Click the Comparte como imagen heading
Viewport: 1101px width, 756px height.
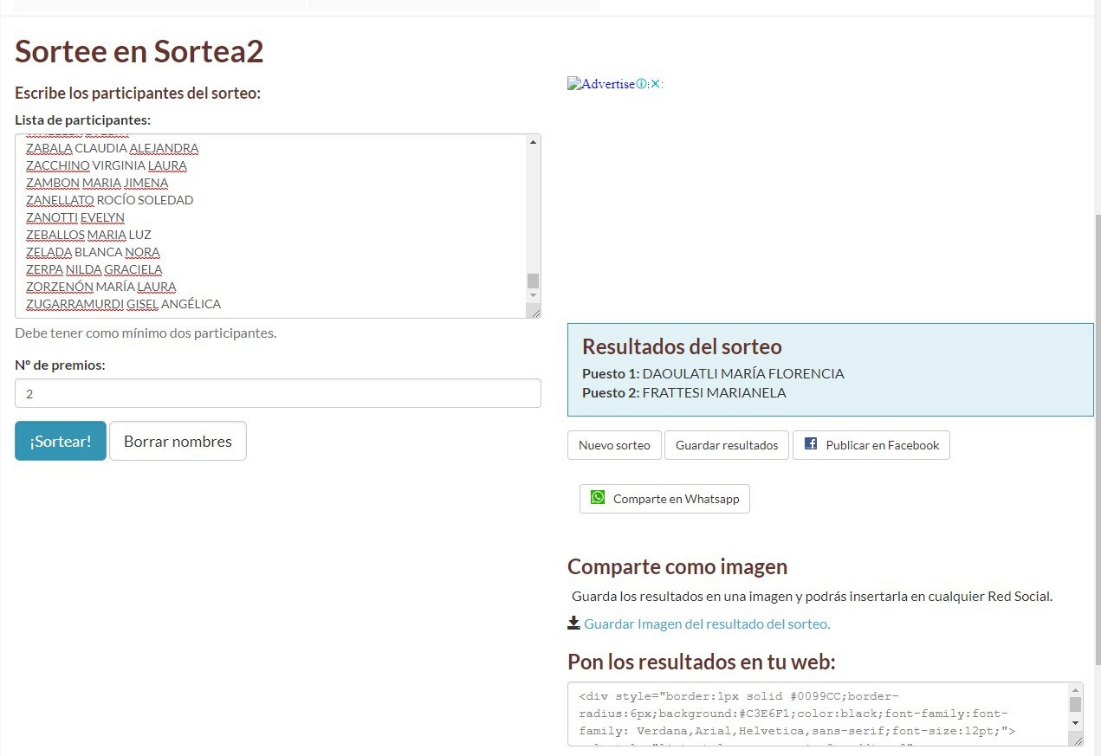(x=678, y=566)
